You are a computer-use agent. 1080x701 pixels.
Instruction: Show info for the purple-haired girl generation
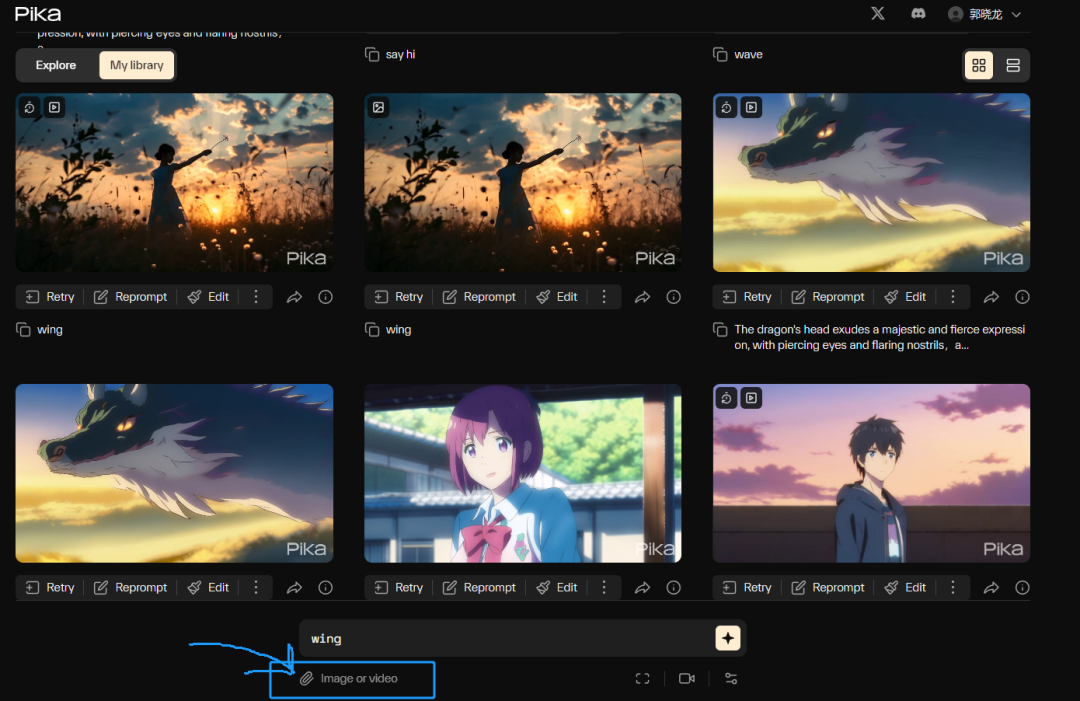674,587
